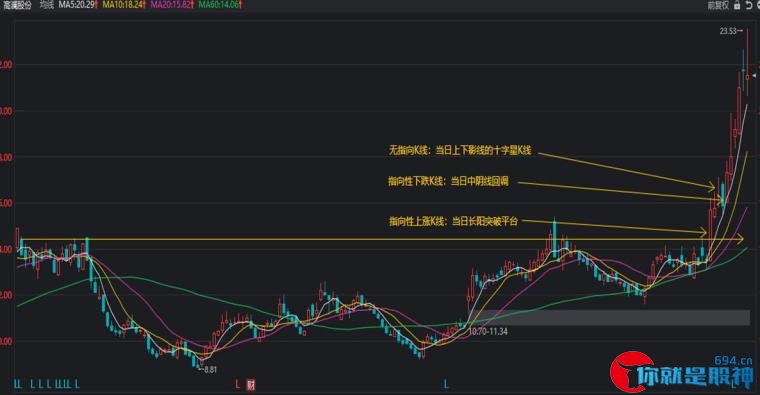The width and height of the screenshot is (760, 395).
Task: Click the 财 financial marker at chart bottom
Action: (x=251, y=385)
